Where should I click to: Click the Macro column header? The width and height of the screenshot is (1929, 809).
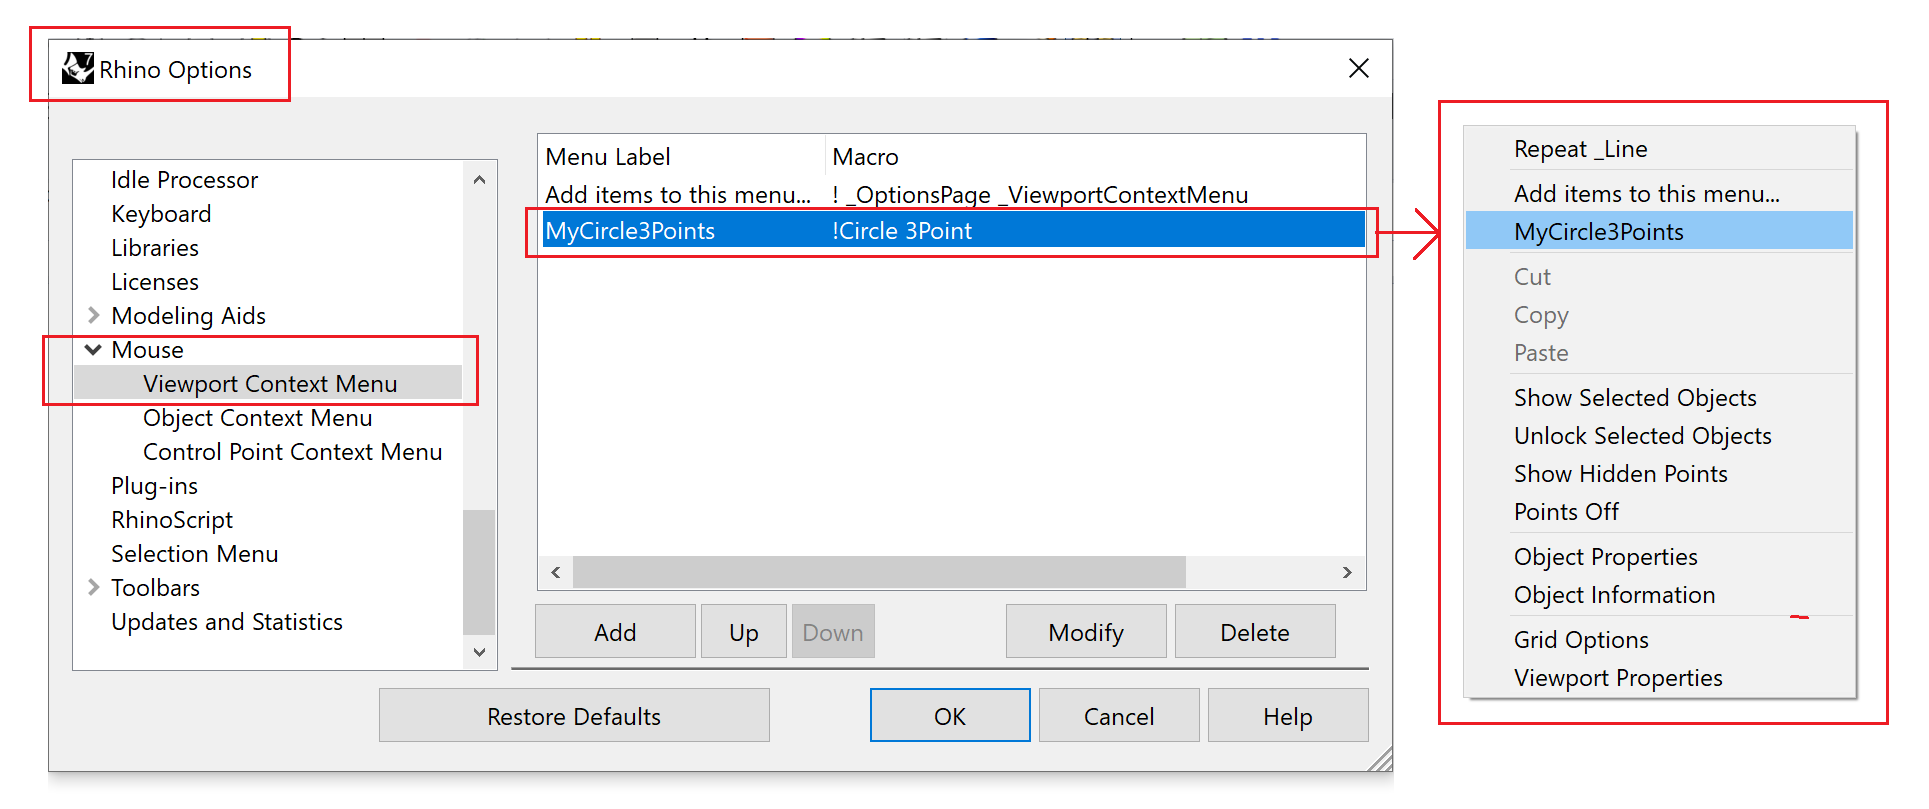point(866,157)
